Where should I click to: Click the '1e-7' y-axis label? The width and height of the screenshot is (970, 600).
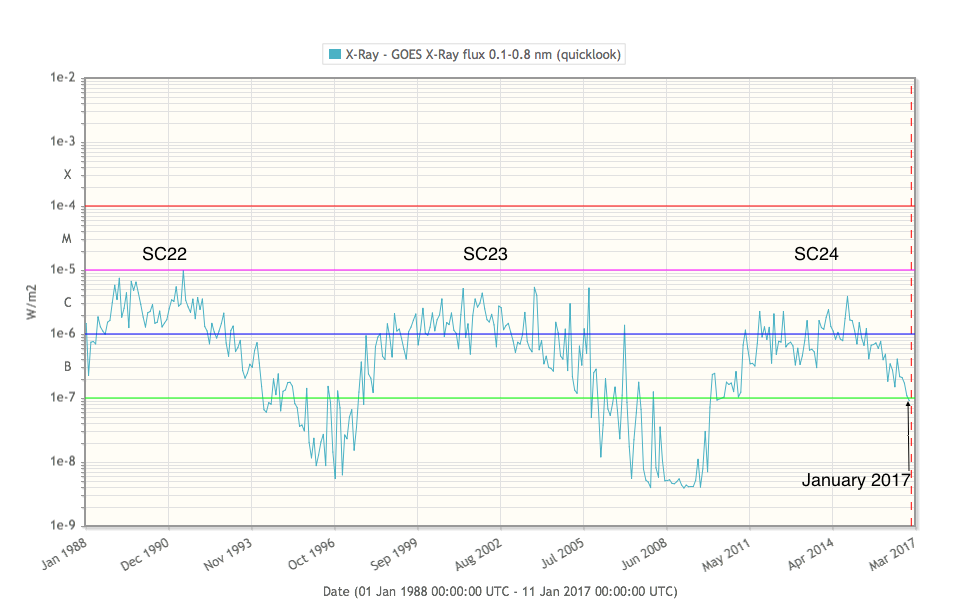tap(62, 398)
